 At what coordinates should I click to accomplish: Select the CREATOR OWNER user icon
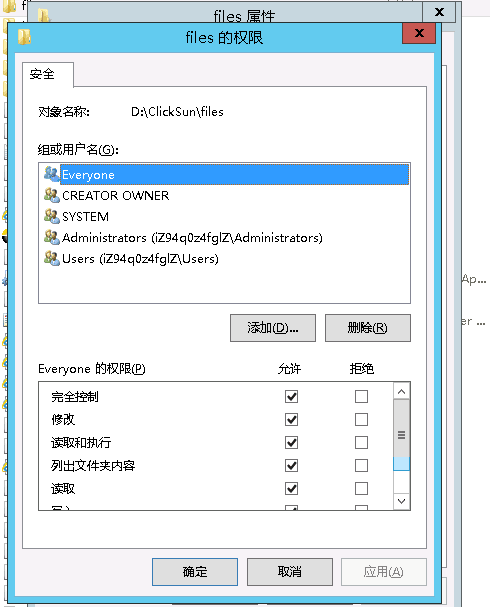click(51, 195)
